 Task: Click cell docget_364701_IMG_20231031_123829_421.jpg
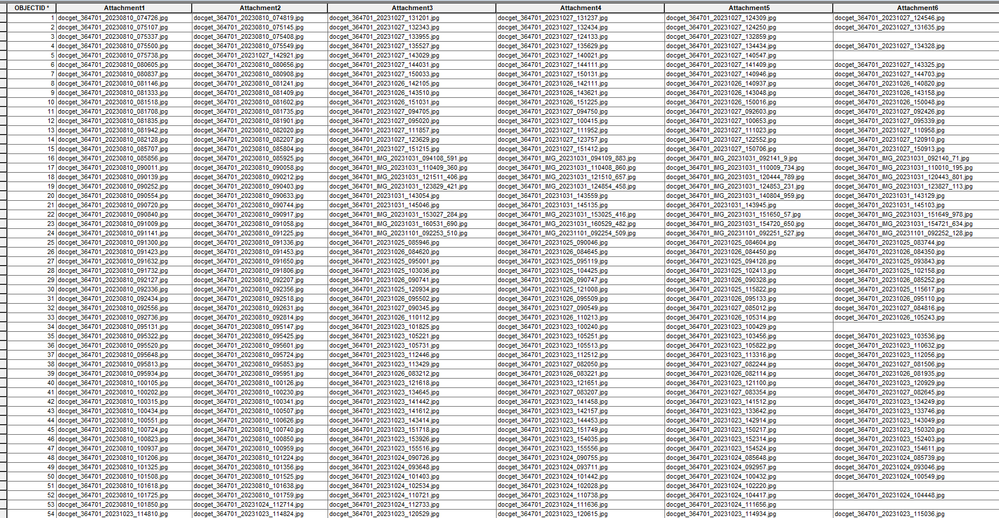coord(412,187)
